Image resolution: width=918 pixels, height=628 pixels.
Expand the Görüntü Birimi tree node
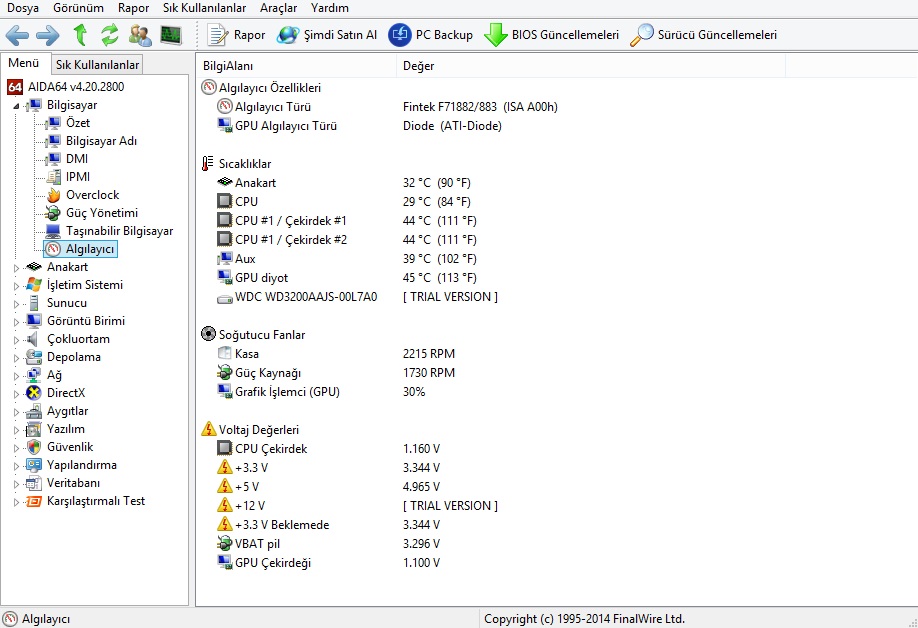[16, 322]
